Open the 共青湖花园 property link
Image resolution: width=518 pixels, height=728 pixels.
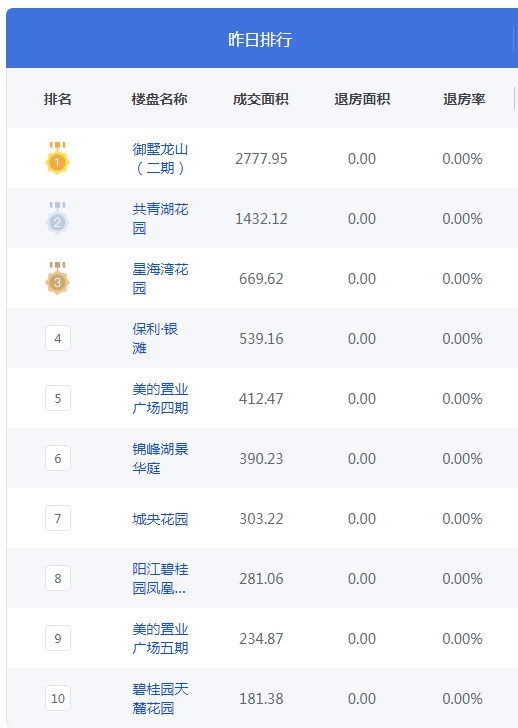[x=160, y=218]
